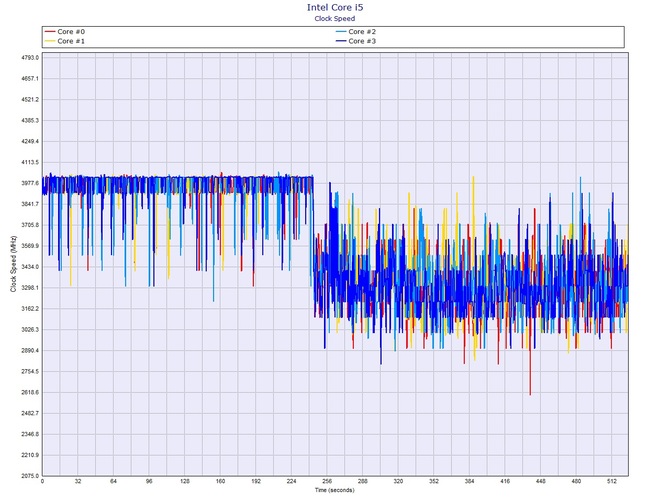Viewport: 670px width, 502px height.
Task: Select the dark blue Core #3 legend line
Action: pos(341,41)
